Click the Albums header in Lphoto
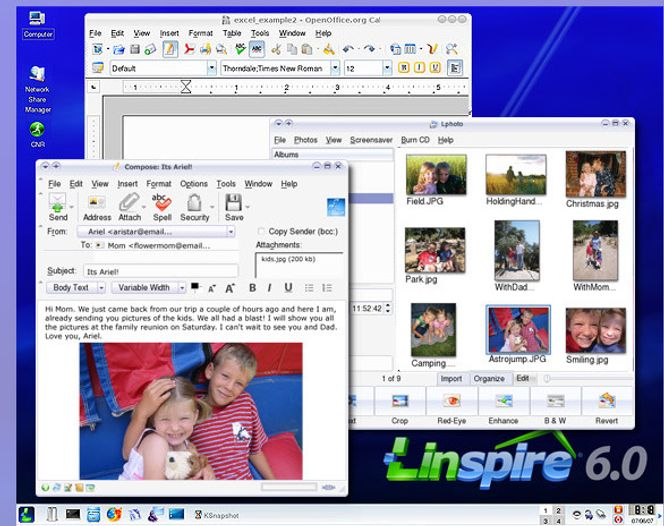 (x=332, y=155)
